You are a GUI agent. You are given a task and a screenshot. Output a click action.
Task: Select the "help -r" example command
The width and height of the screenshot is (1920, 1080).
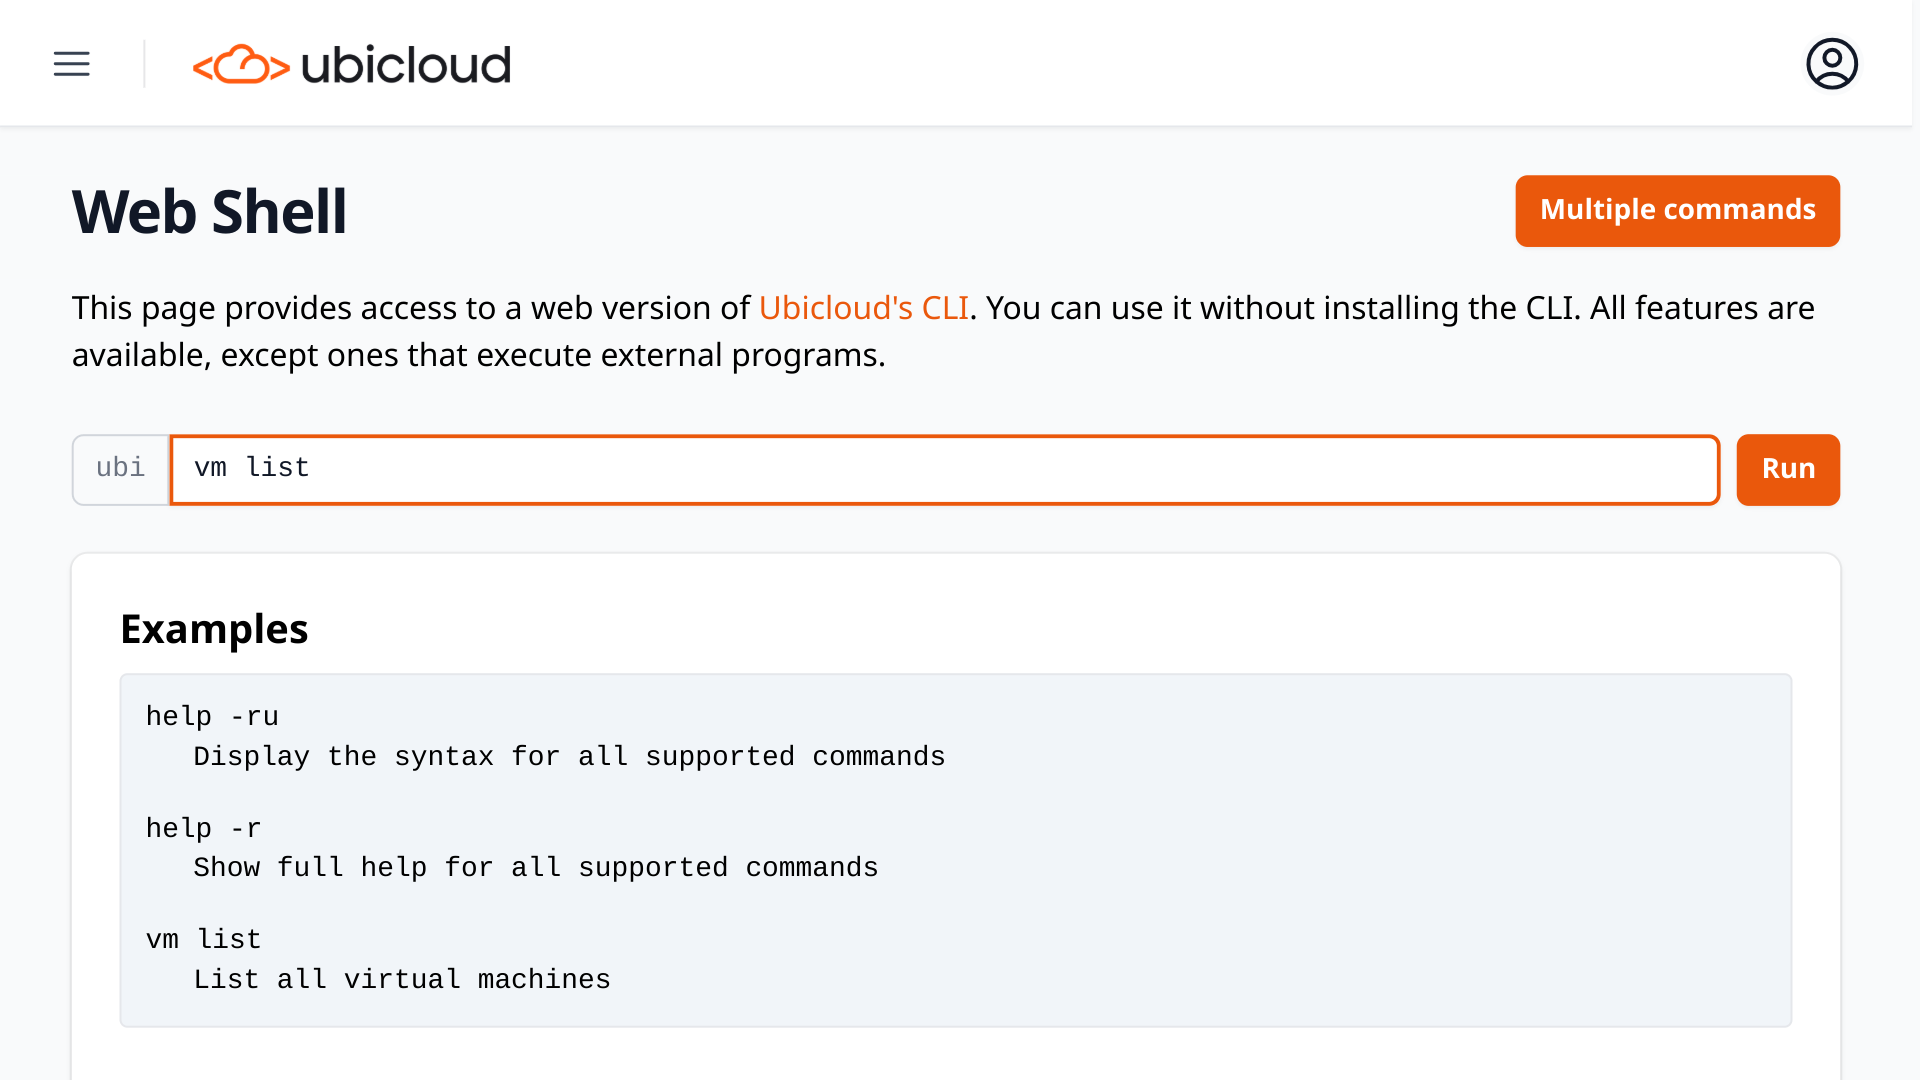click(203, 829)
